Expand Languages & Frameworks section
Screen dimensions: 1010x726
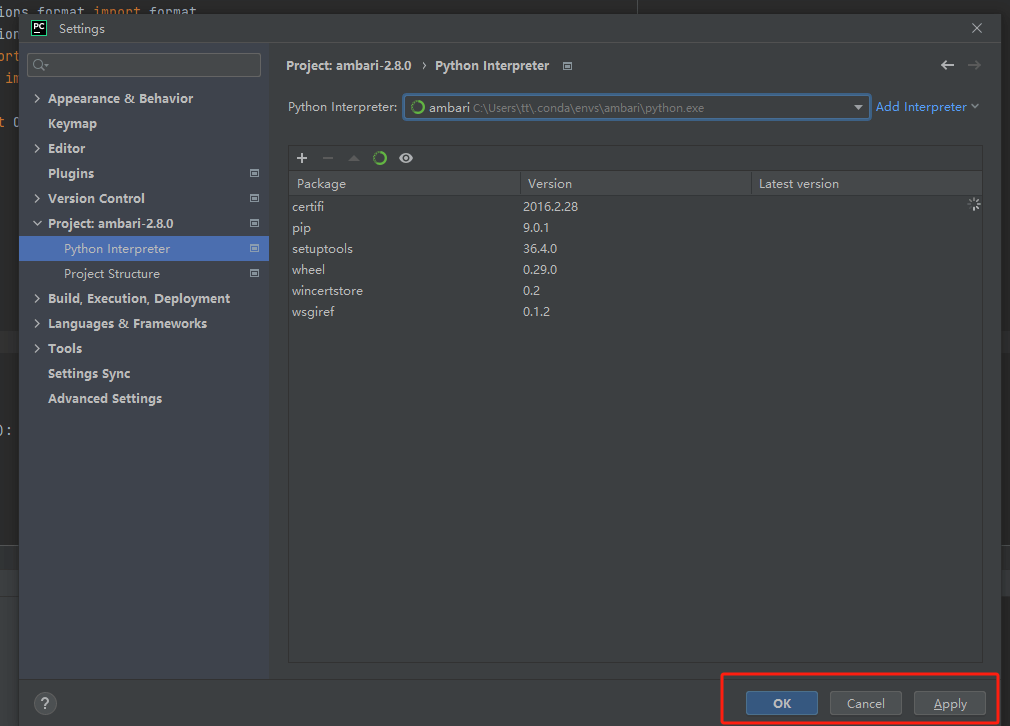tap(37, 323)
